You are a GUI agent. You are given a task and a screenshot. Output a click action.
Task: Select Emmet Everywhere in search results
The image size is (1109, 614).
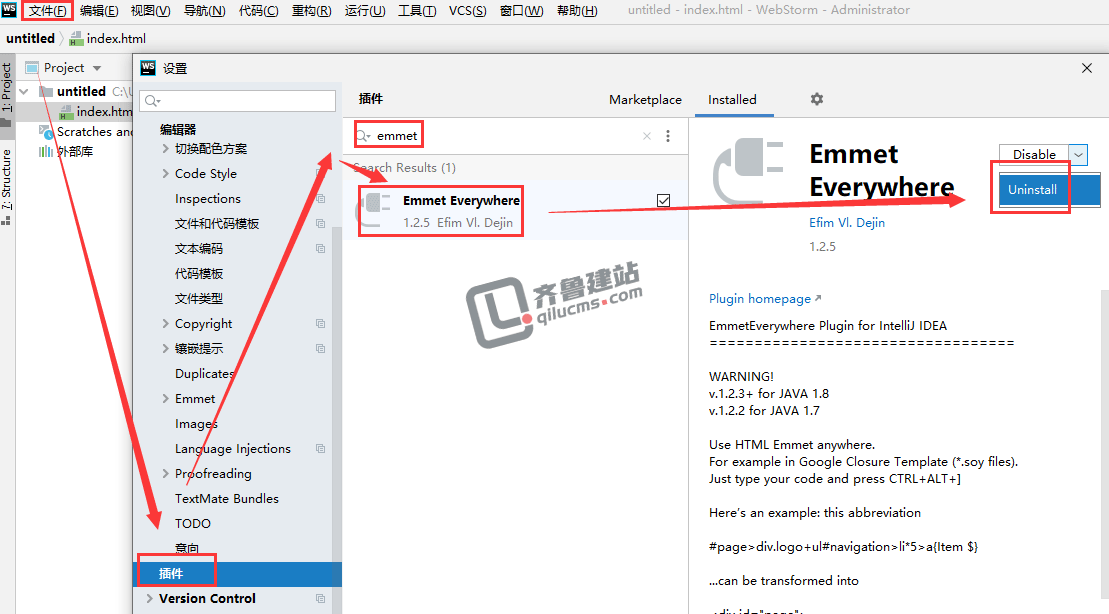pyautogui.click(x=516, y=210)
